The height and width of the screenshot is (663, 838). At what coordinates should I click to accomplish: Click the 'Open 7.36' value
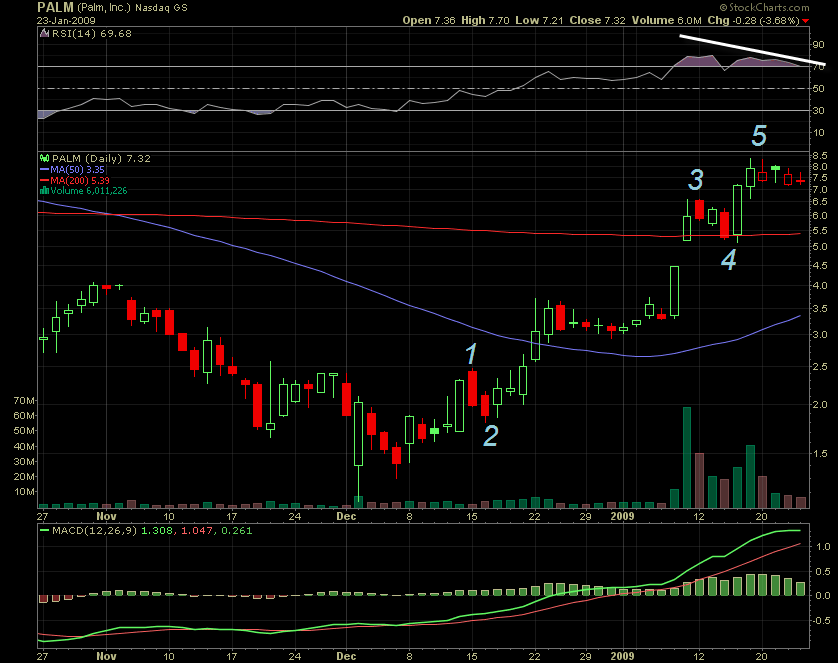(x=429, y=20)
